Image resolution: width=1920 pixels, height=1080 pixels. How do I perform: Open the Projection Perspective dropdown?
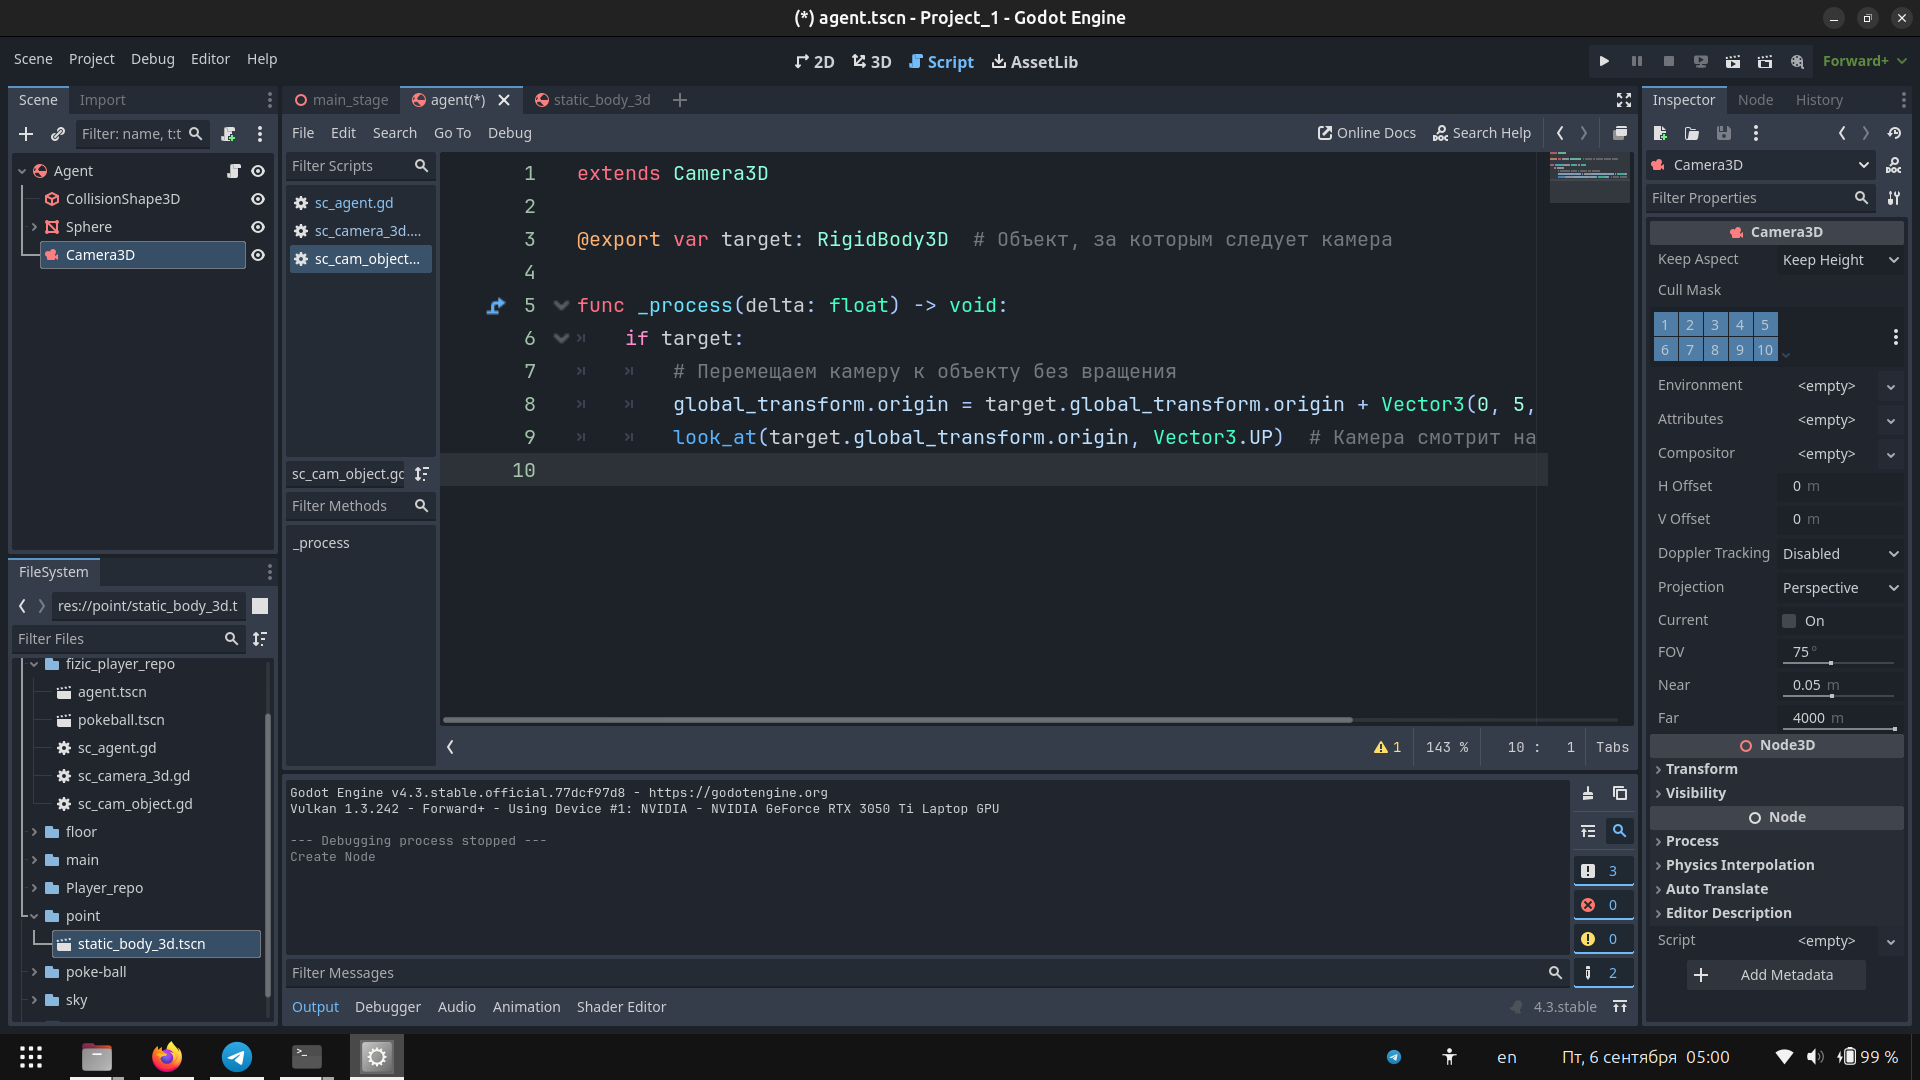coord(1840,588)
